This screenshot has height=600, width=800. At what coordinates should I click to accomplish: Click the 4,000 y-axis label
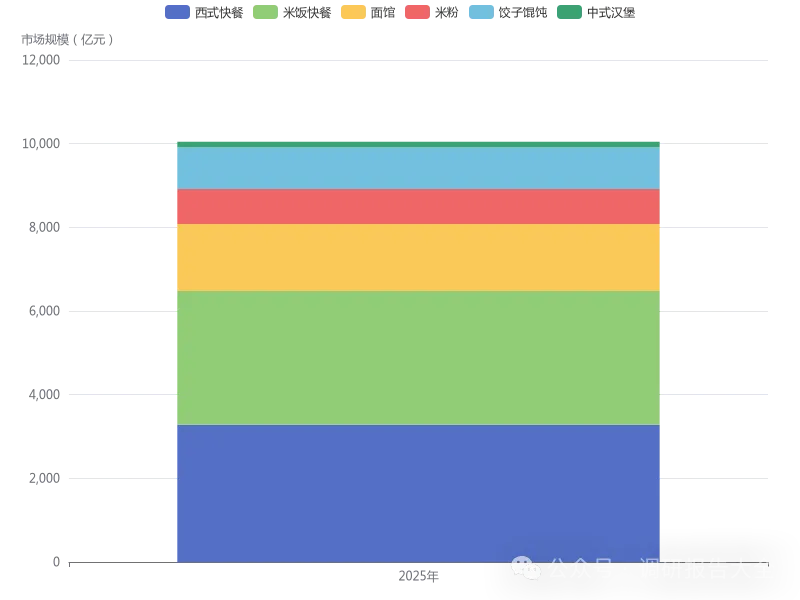coord(44,395)
